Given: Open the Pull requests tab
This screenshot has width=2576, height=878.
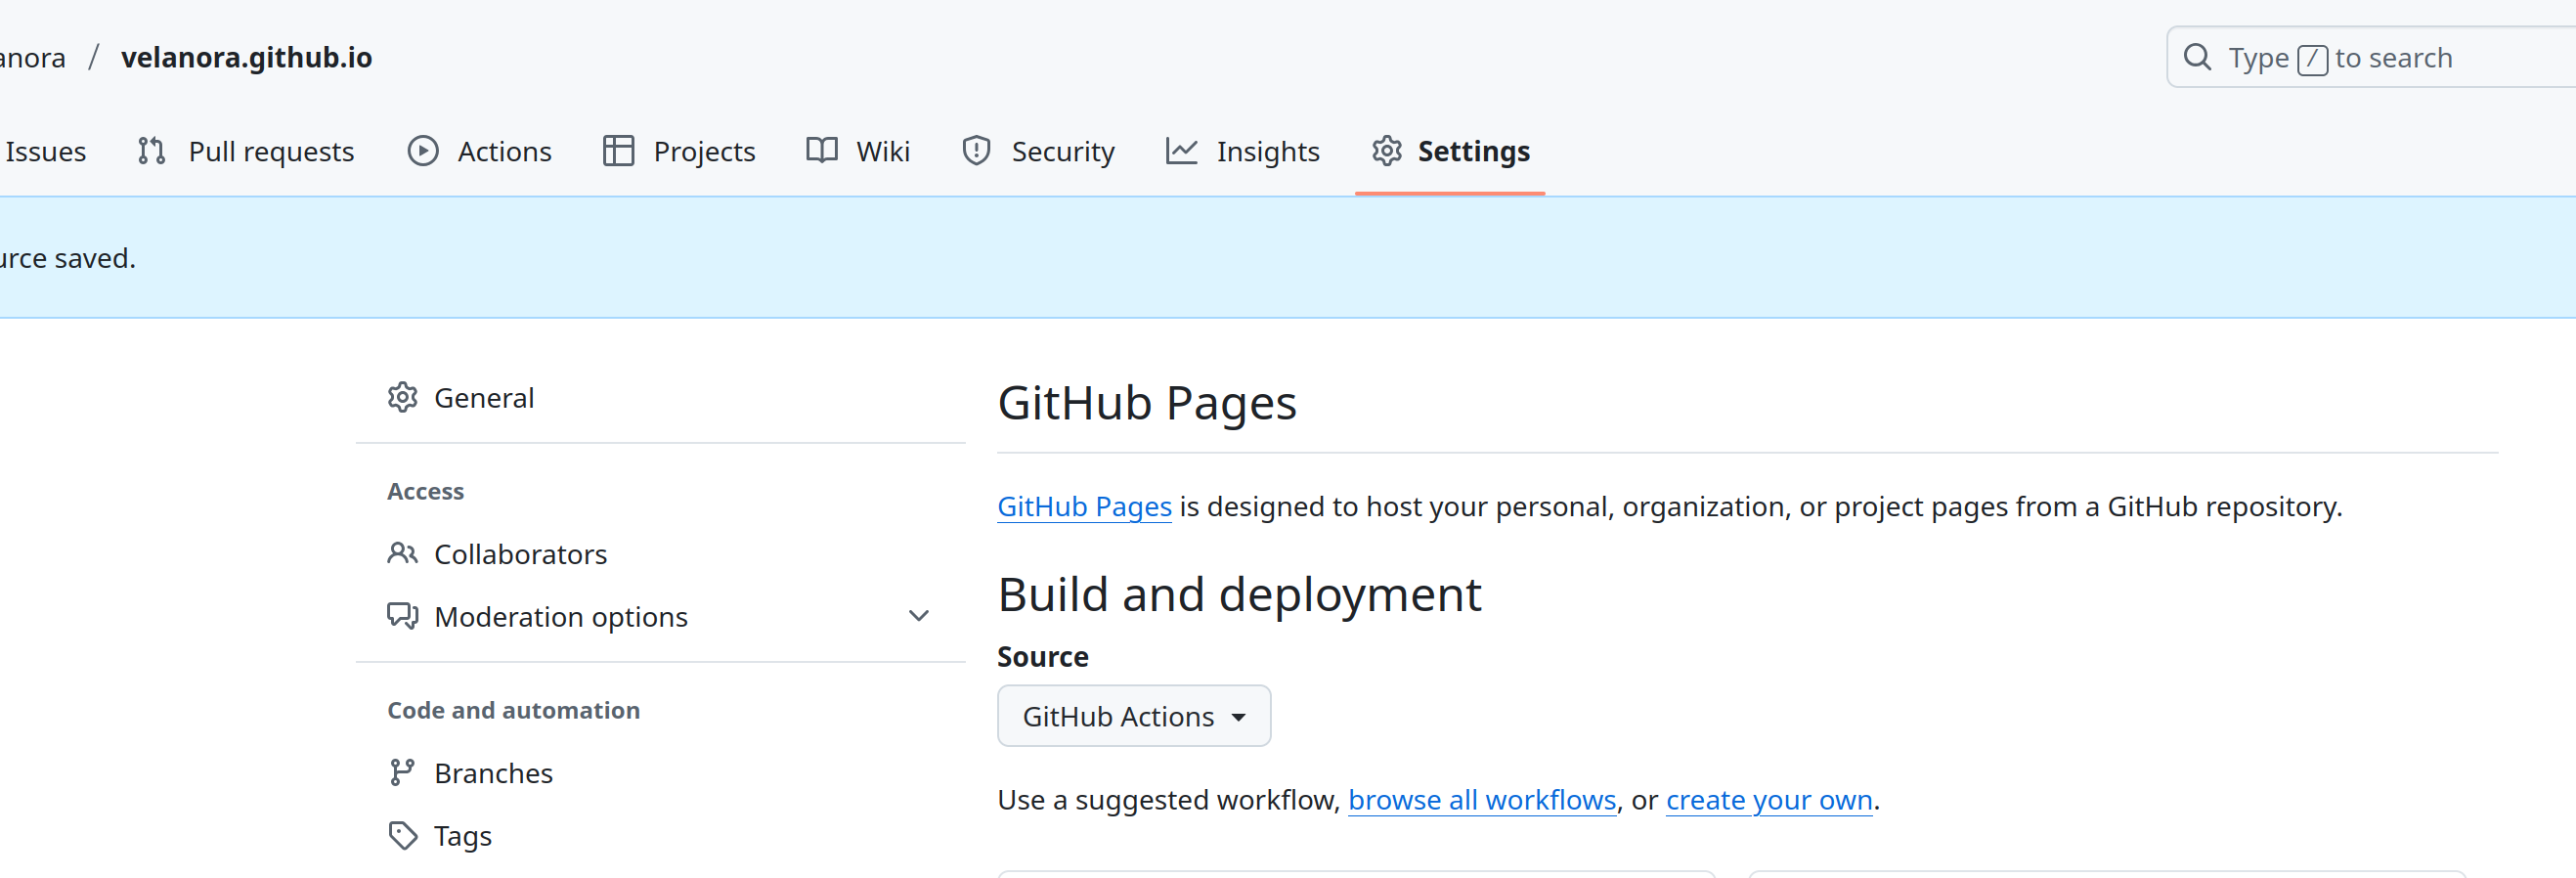Looking at the screenshot, I should click(x=246, y=151).
